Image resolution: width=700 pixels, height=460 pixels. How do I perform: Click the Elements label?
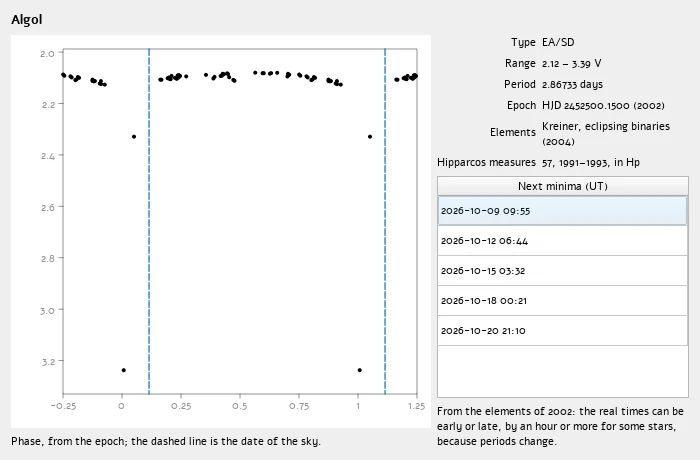click(512, 132)
